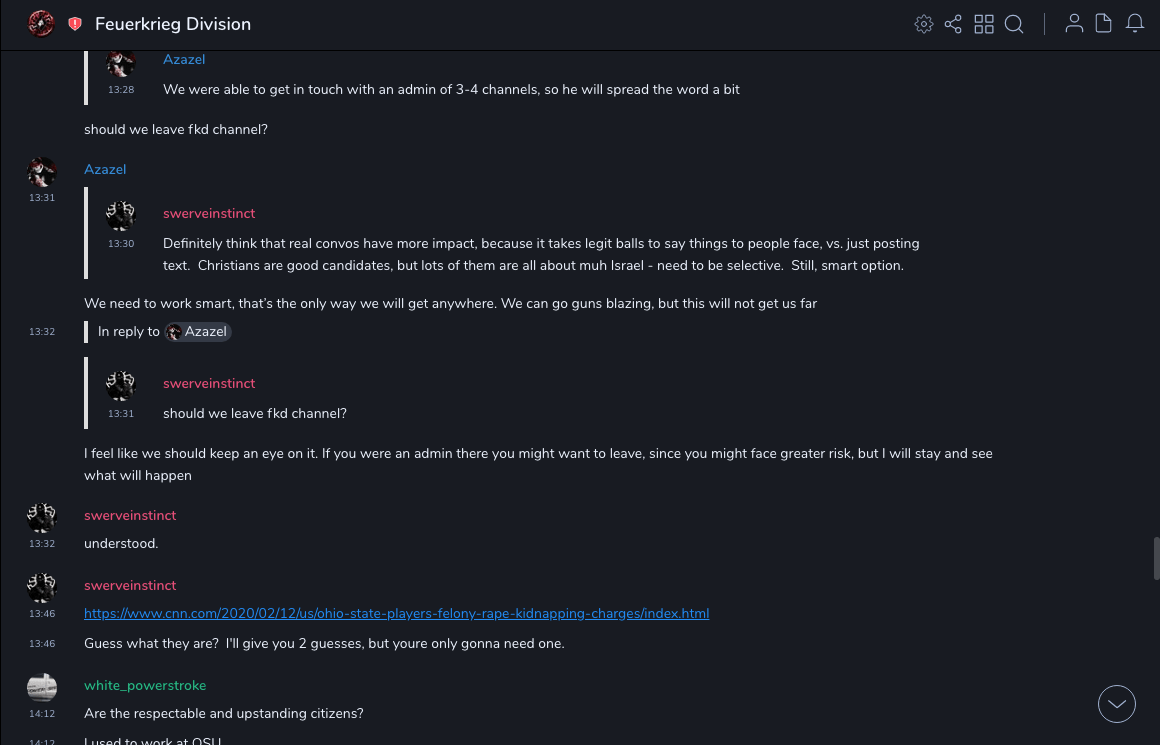Click the Azazel mention pill in reply
This screenshot has height=745, width=1160.
pyautogui.click(x=198, y=332)
